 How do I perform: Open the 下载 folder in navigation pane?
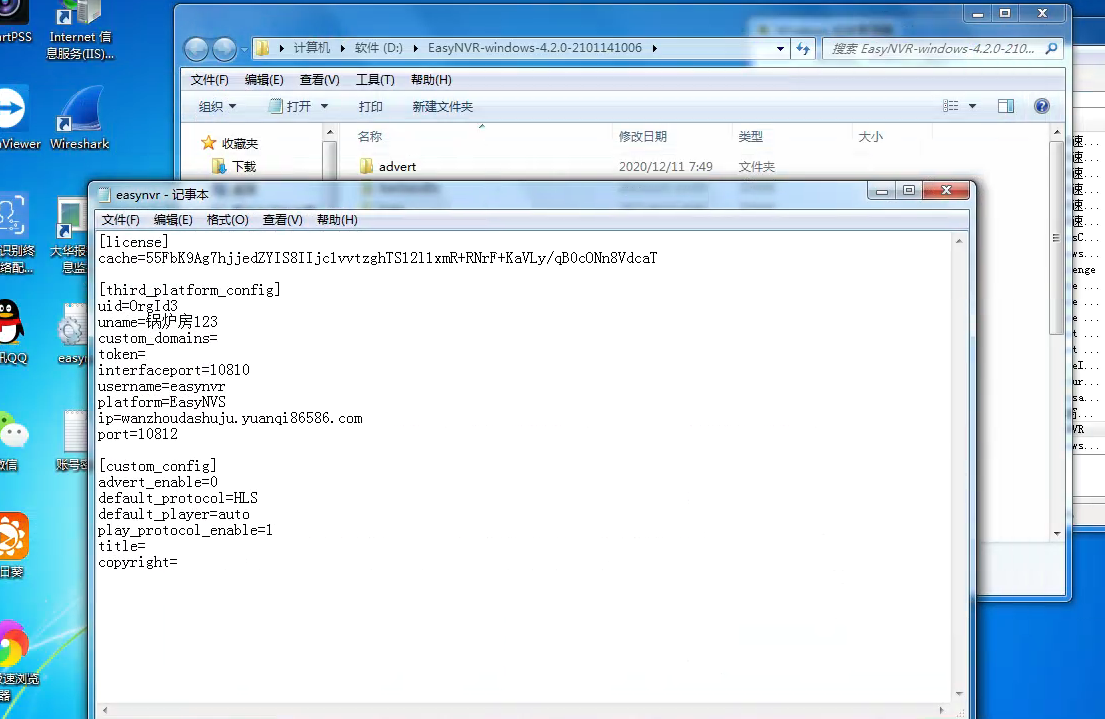[x=234, y=166]
